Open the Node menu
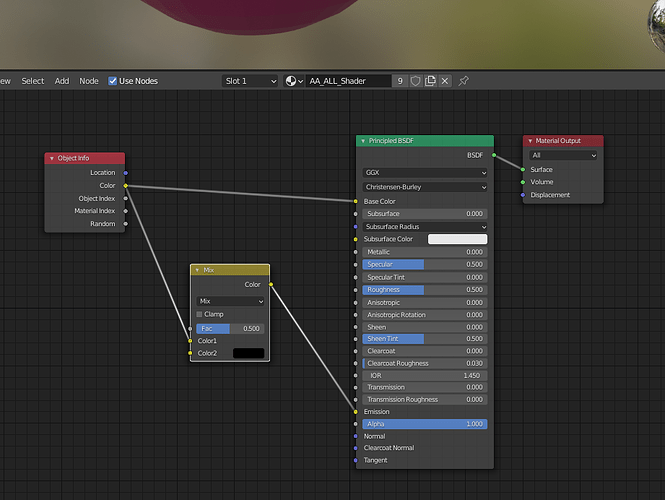The width and height of the screenshot is (665, 500). pyautogui.click(x=89, y=81)
